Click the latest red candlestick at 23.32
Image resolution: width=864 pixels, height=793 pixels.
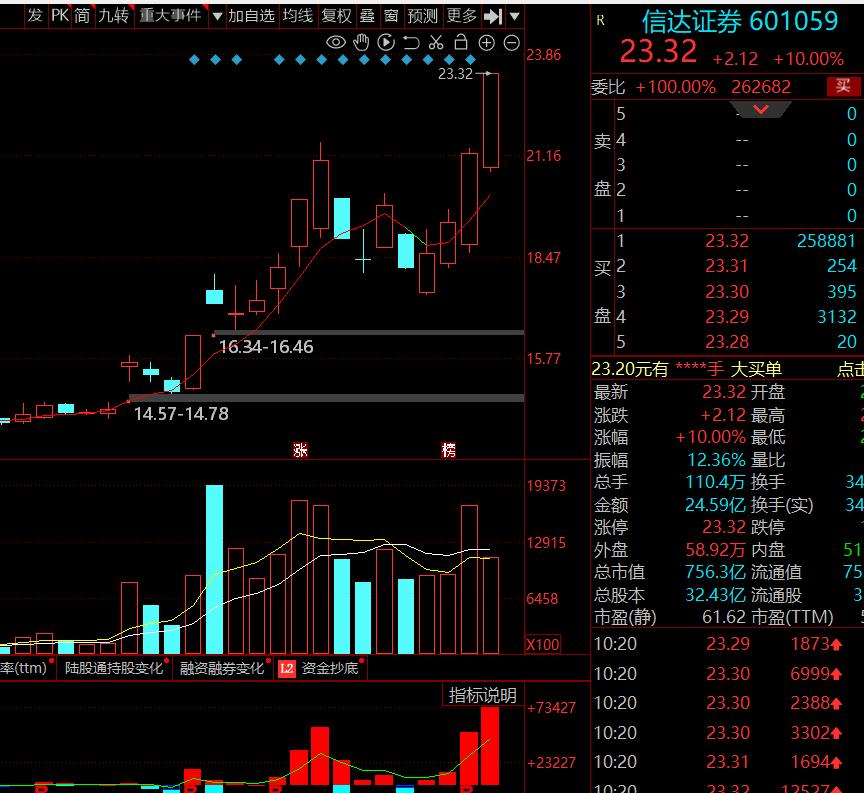[491, 120]
